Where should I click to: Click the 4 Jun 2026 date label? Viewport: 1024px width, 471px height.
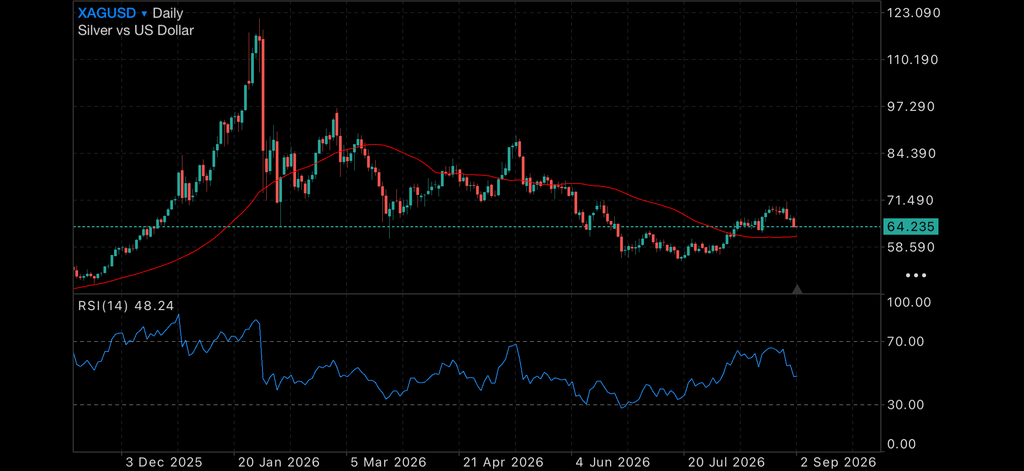point(615,462)
